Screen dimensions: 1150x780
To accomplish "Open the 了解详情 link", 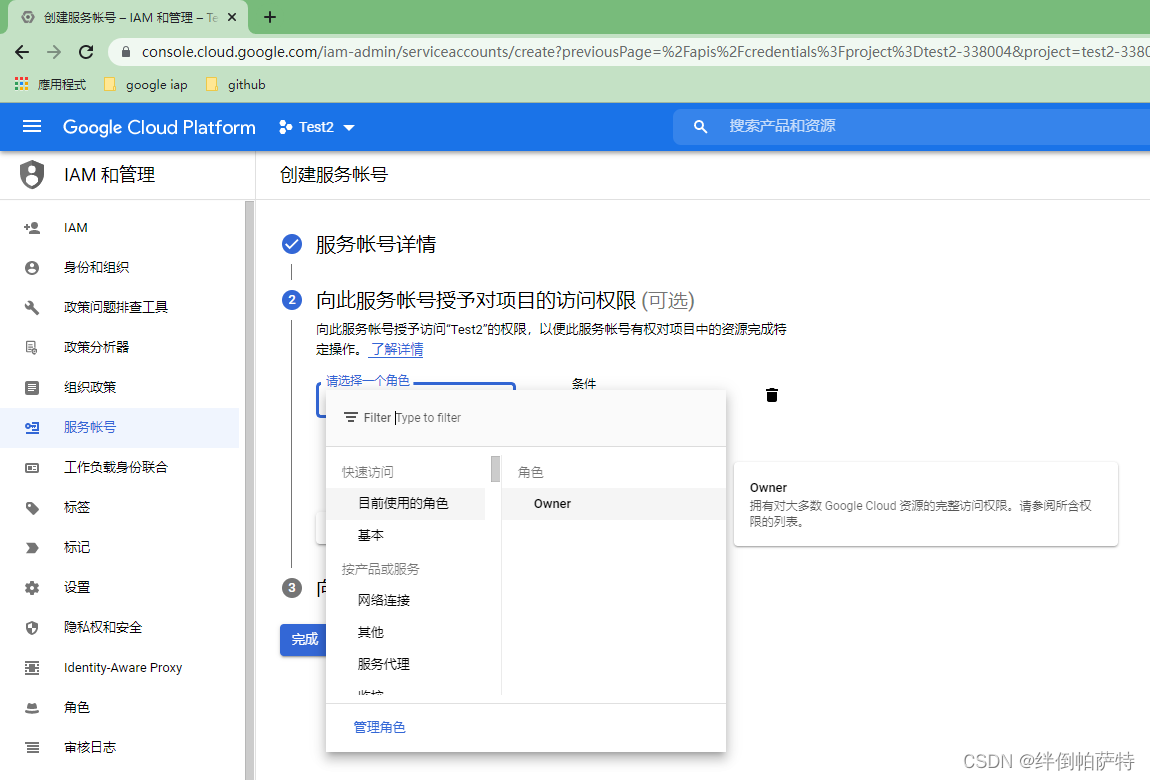I will coord(397,350).
